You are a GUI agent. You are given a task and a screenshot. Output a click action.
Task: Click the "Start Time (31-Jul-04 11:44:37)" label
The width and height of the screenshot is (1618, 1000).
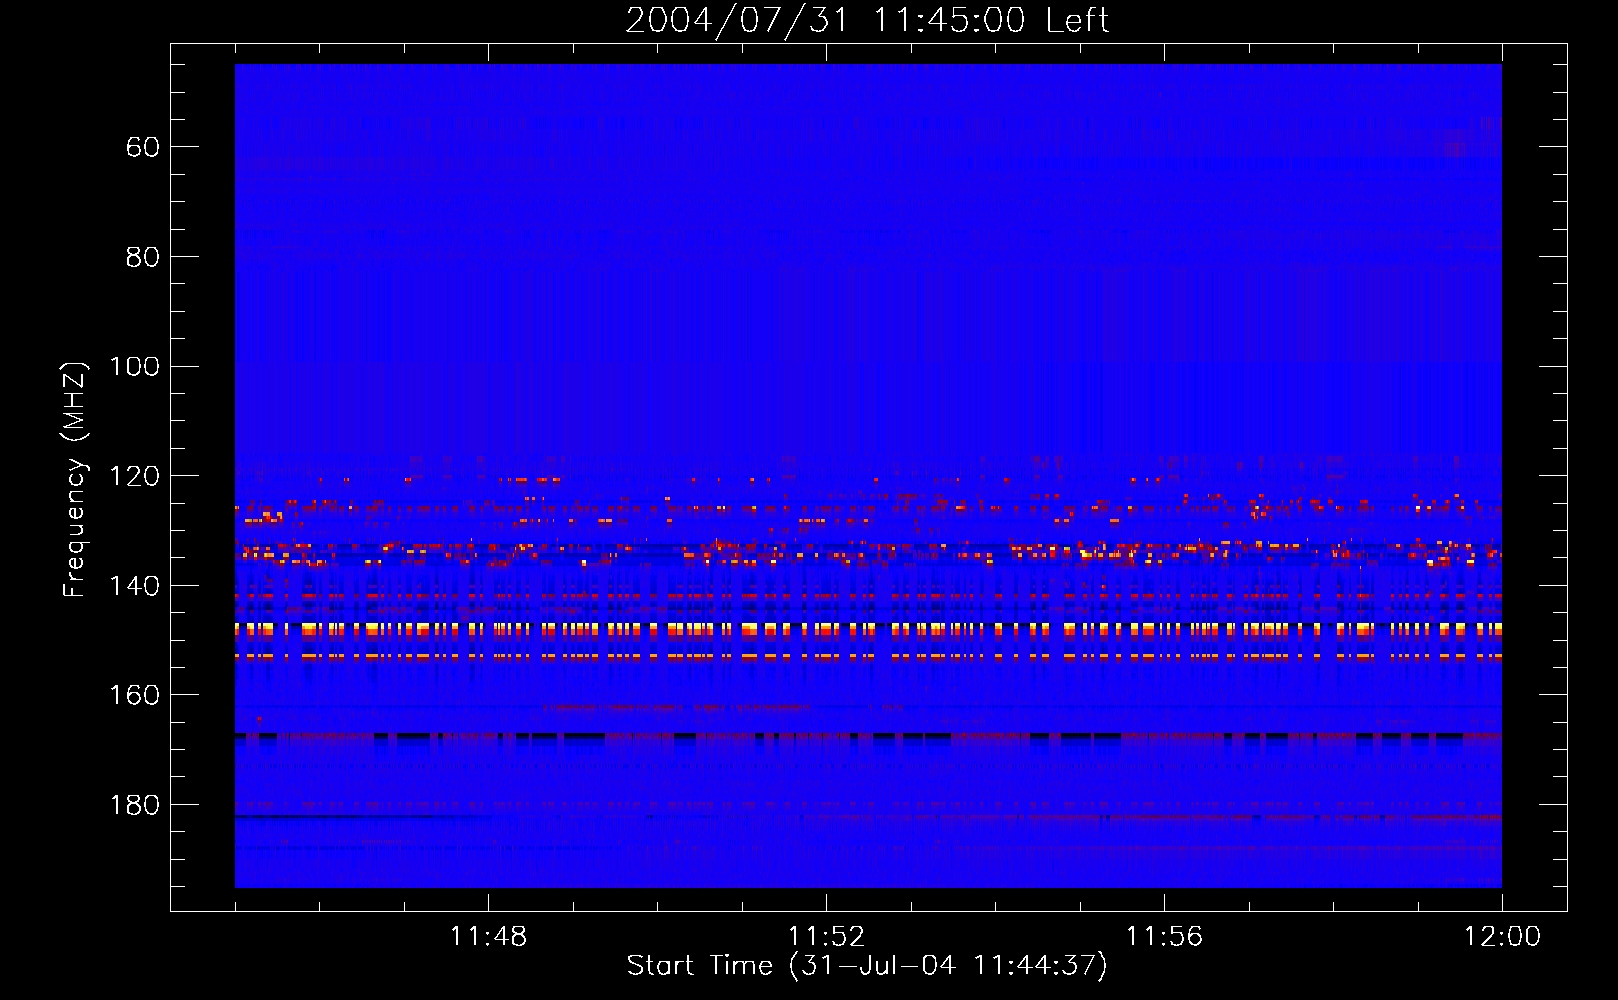tap(867, 966)
